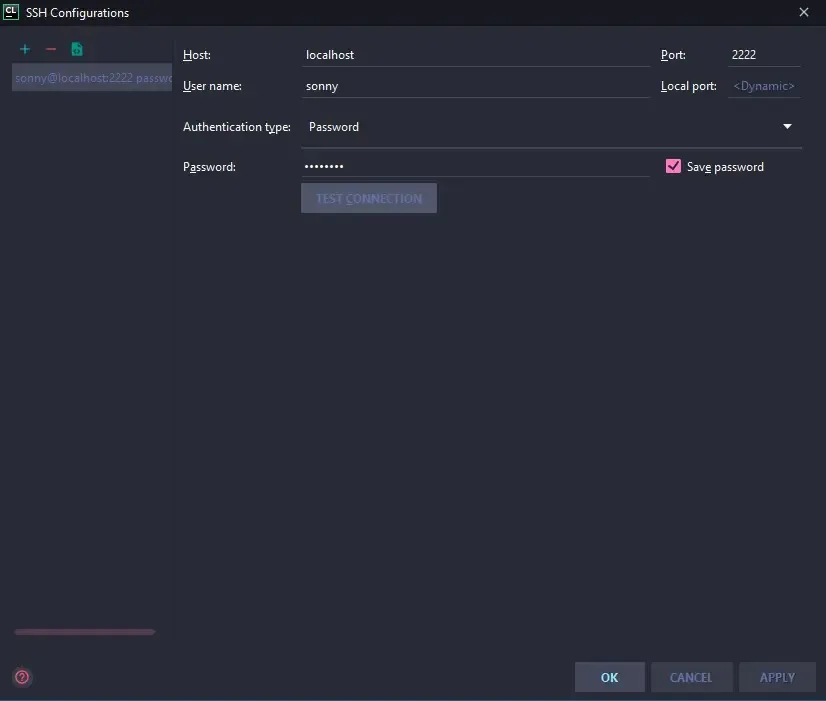Click the Apply button
The image size is (826, 701).
click(777, 677)
